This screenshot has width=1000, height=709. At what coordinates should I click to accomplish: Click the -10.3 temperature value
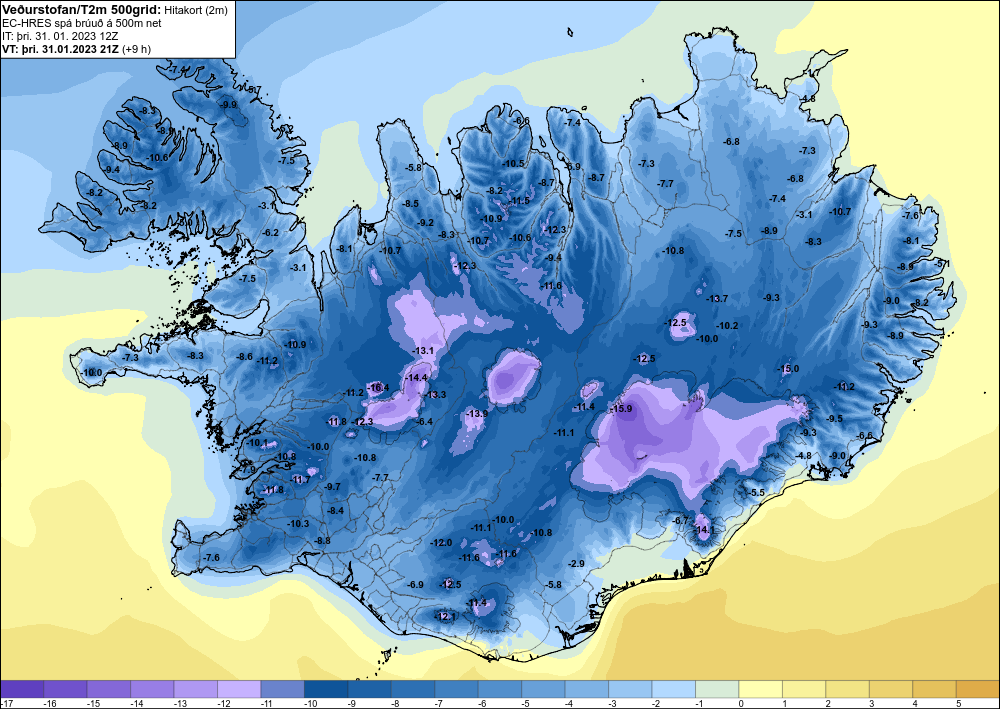click(x=298, y=524)
